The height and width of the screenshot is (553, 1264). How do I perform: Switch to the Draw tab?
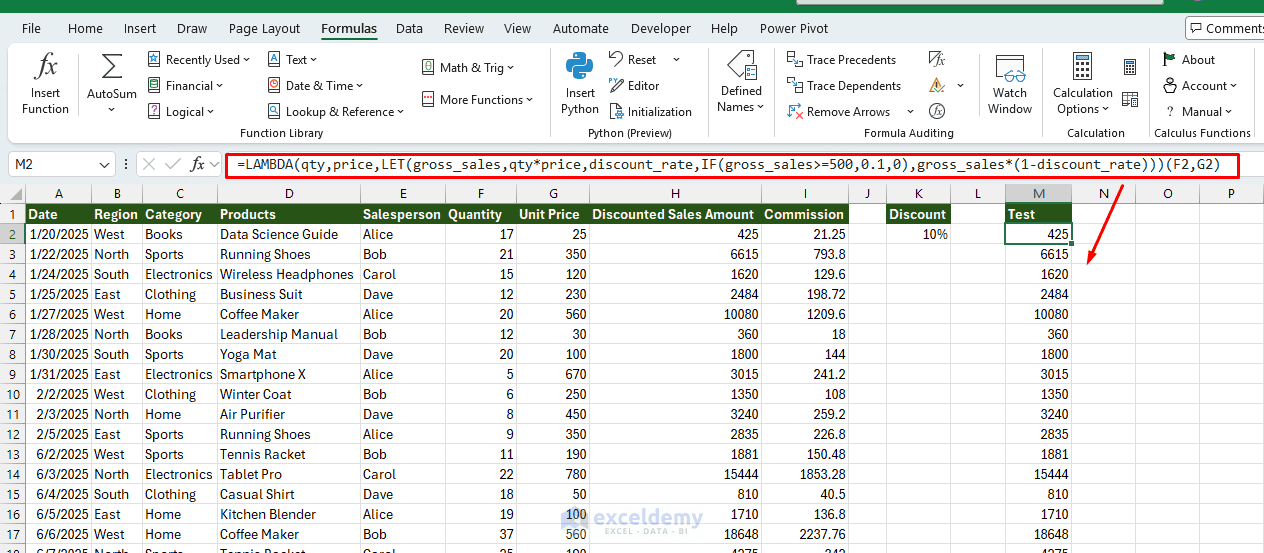pos(192,29)
